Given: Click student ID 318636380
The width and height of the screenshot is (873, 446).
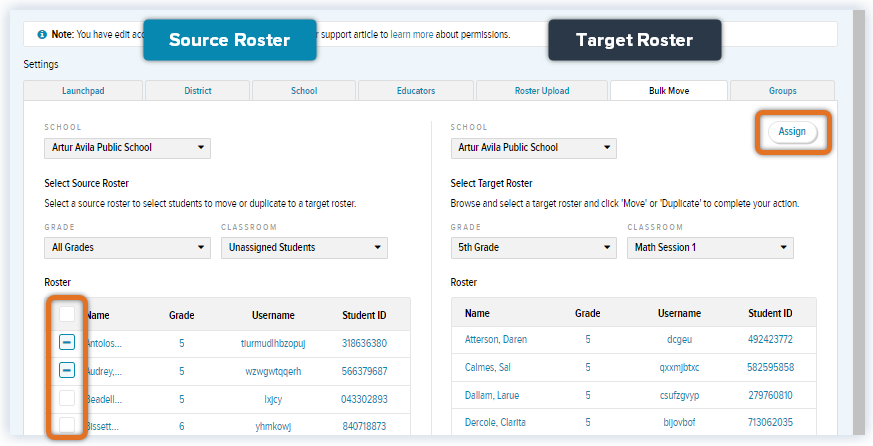Looking at the screenshot, I should click(x=364, y=344).
